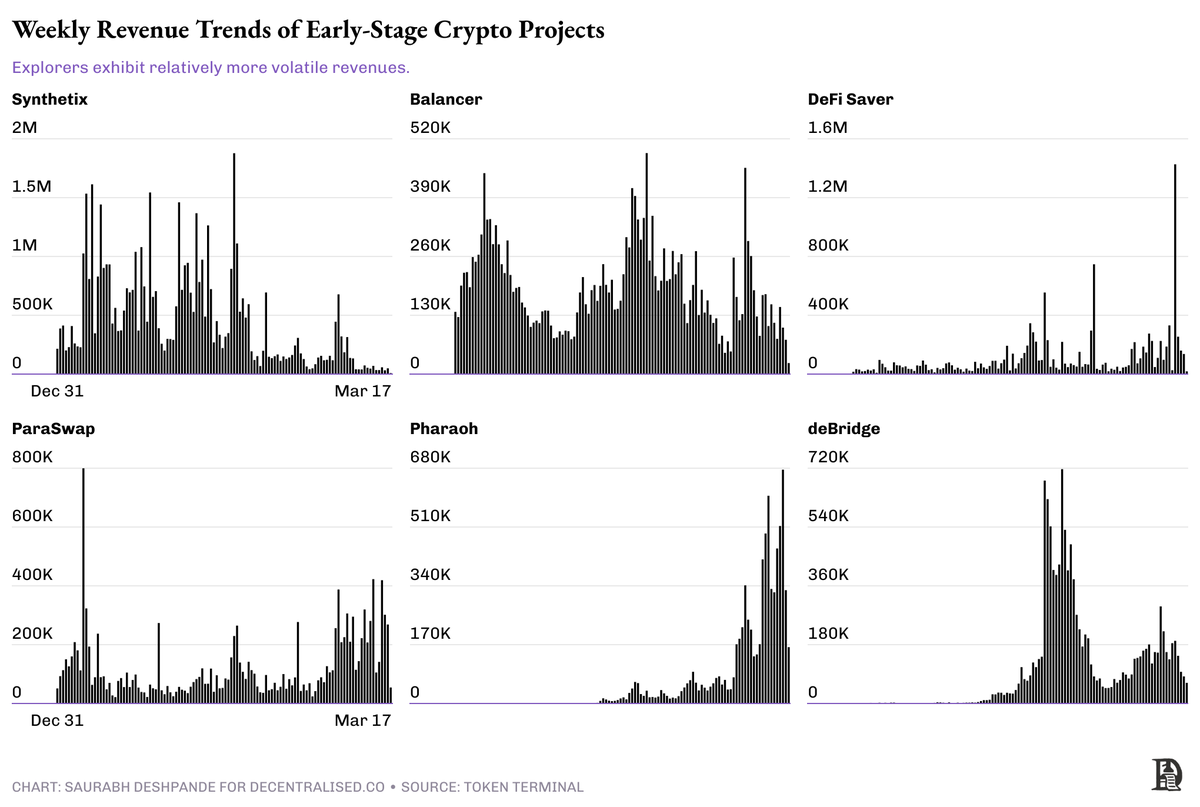Click the Balancer chart title
Screen dimensions: 1200x807
coord(446,99)
